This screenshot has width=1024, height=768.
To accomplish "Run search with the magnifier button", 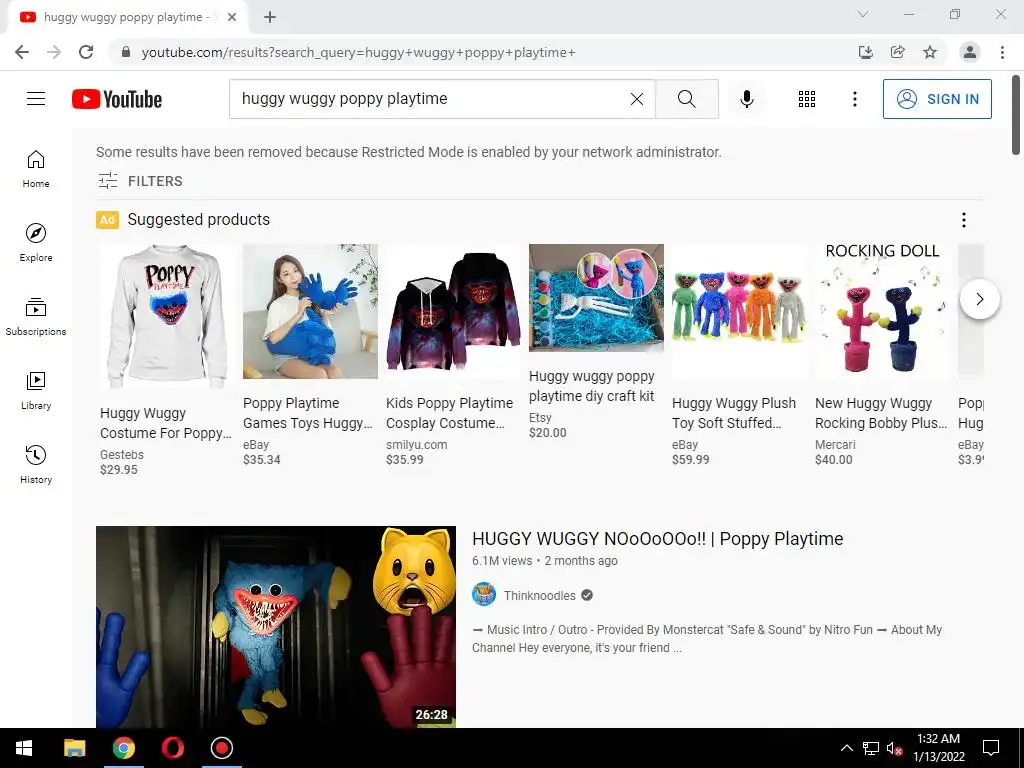I will click(686, 99).
